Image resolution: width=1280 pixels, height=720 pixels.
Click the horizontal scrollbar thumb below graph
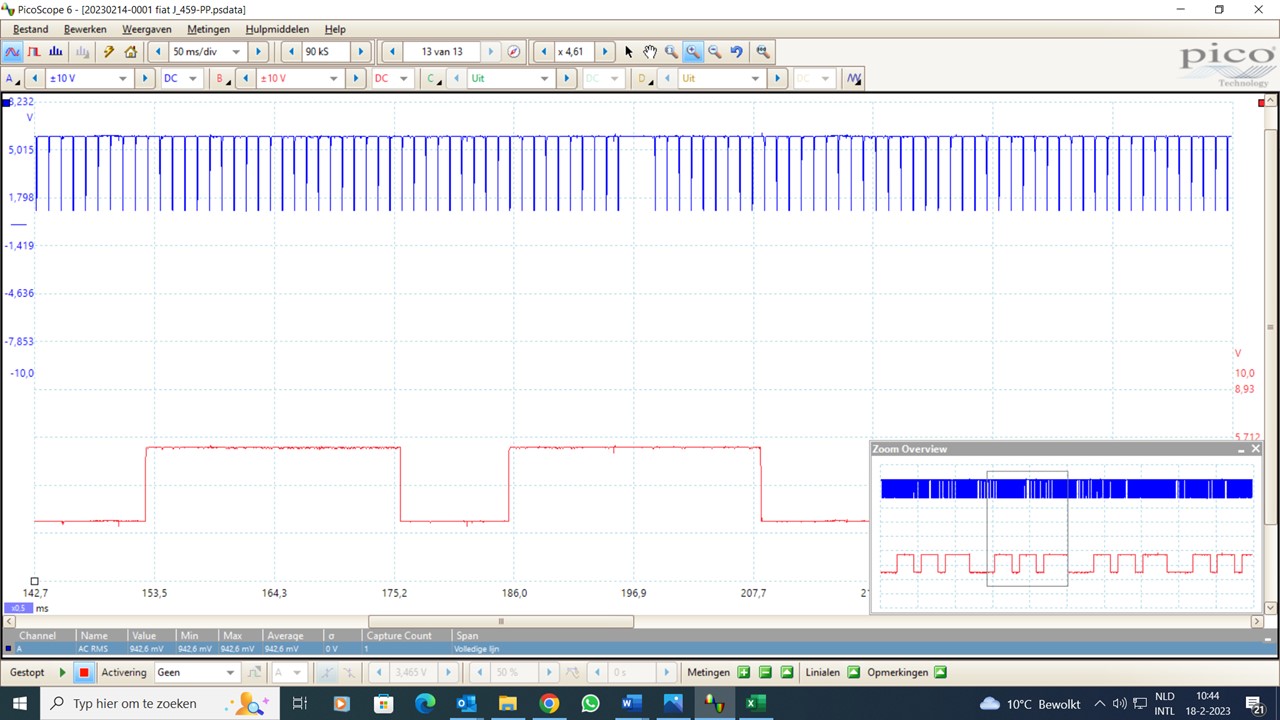pyautogui.click(x=501, y=621)
